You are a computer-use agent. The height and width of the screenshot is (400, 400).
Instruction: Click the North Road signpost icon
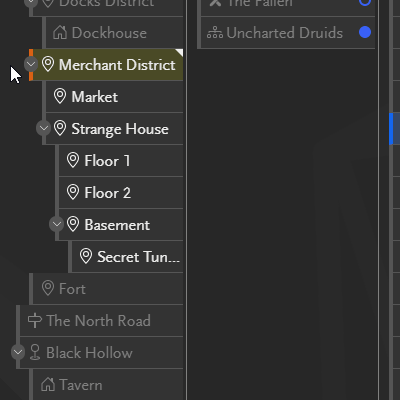(x=35, y=321)
